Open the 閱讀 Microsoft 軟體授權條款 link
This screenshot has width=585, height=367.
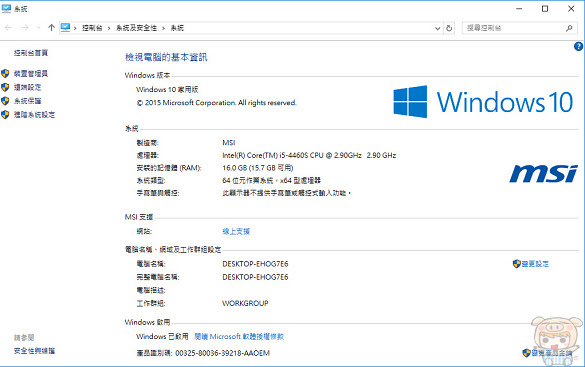(239, 336)
